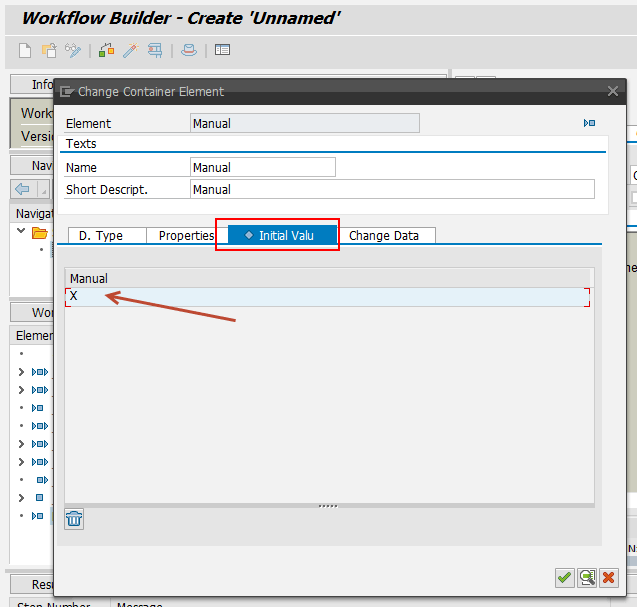Switch to the D. Type tab

tap(107, 236)
